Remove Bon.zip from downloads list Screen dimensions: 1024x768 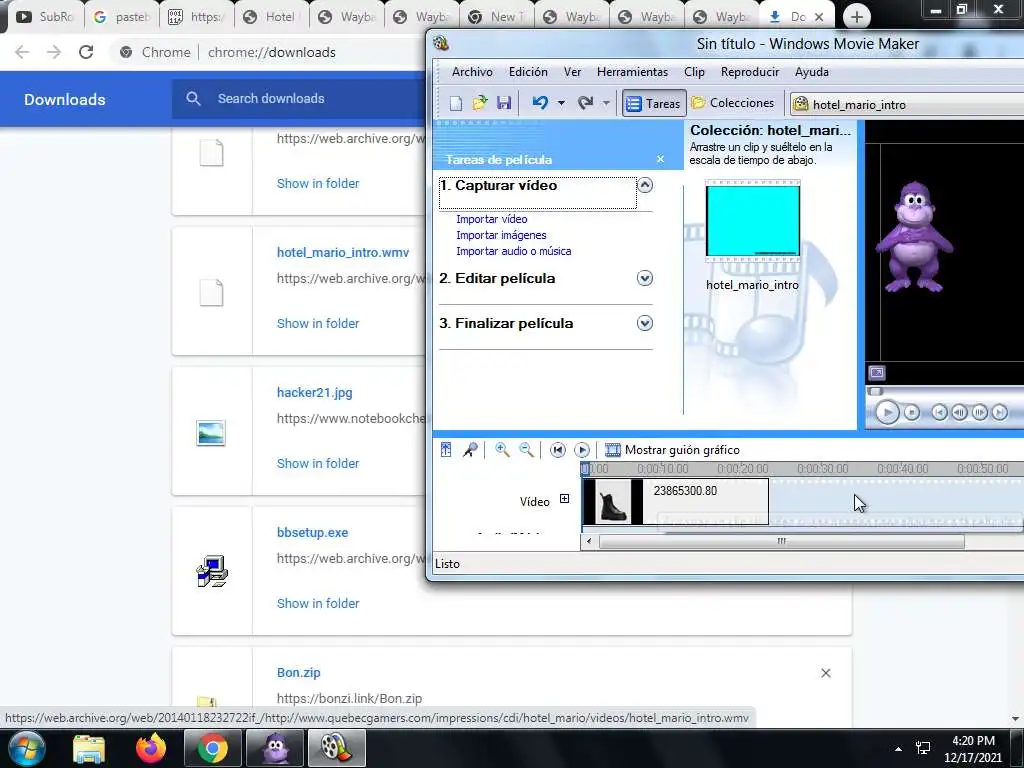825,673
